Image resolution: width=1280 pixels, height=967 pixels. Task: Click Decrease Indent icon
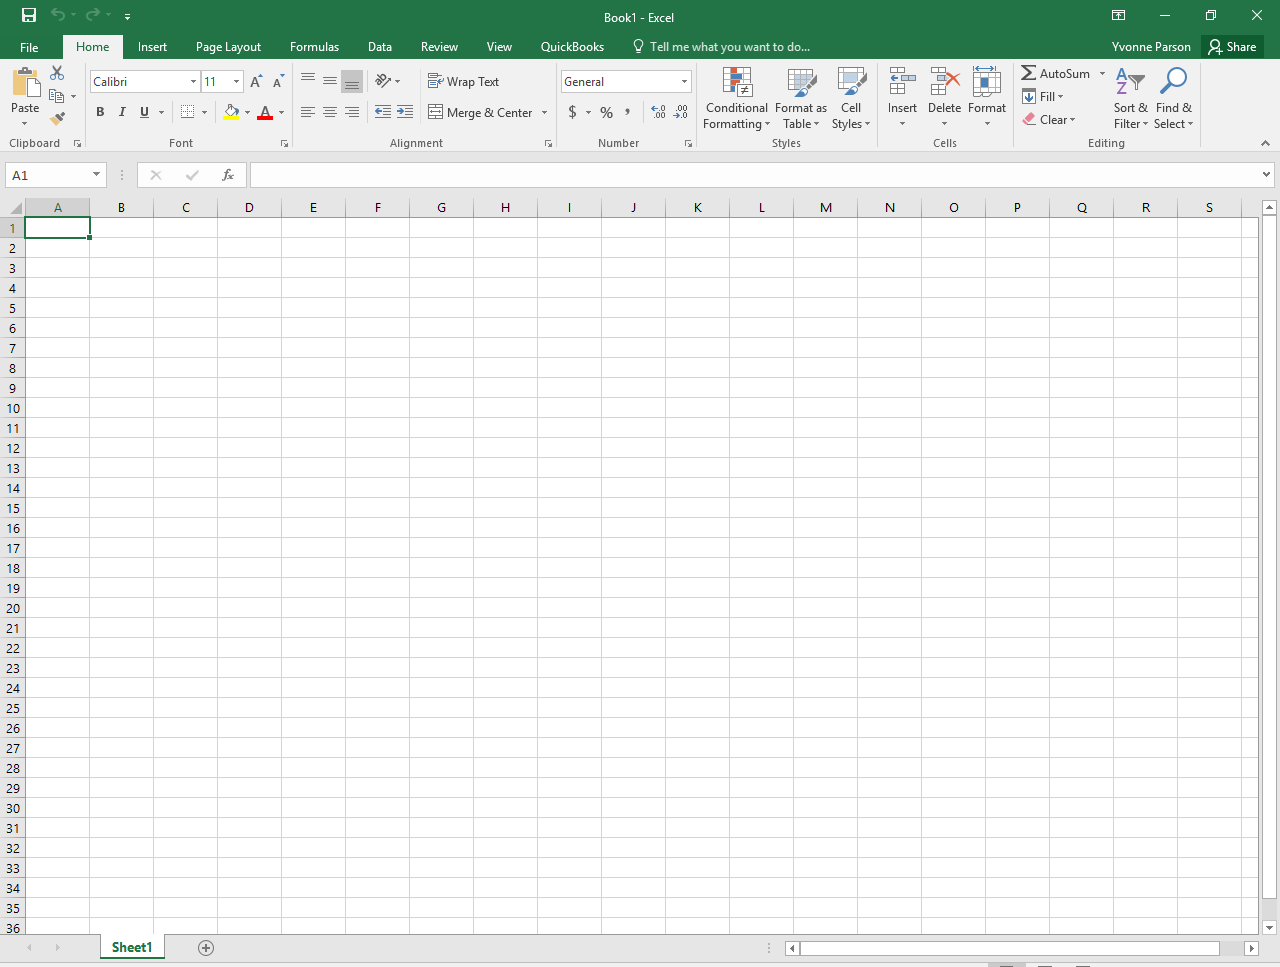(383, 112)
